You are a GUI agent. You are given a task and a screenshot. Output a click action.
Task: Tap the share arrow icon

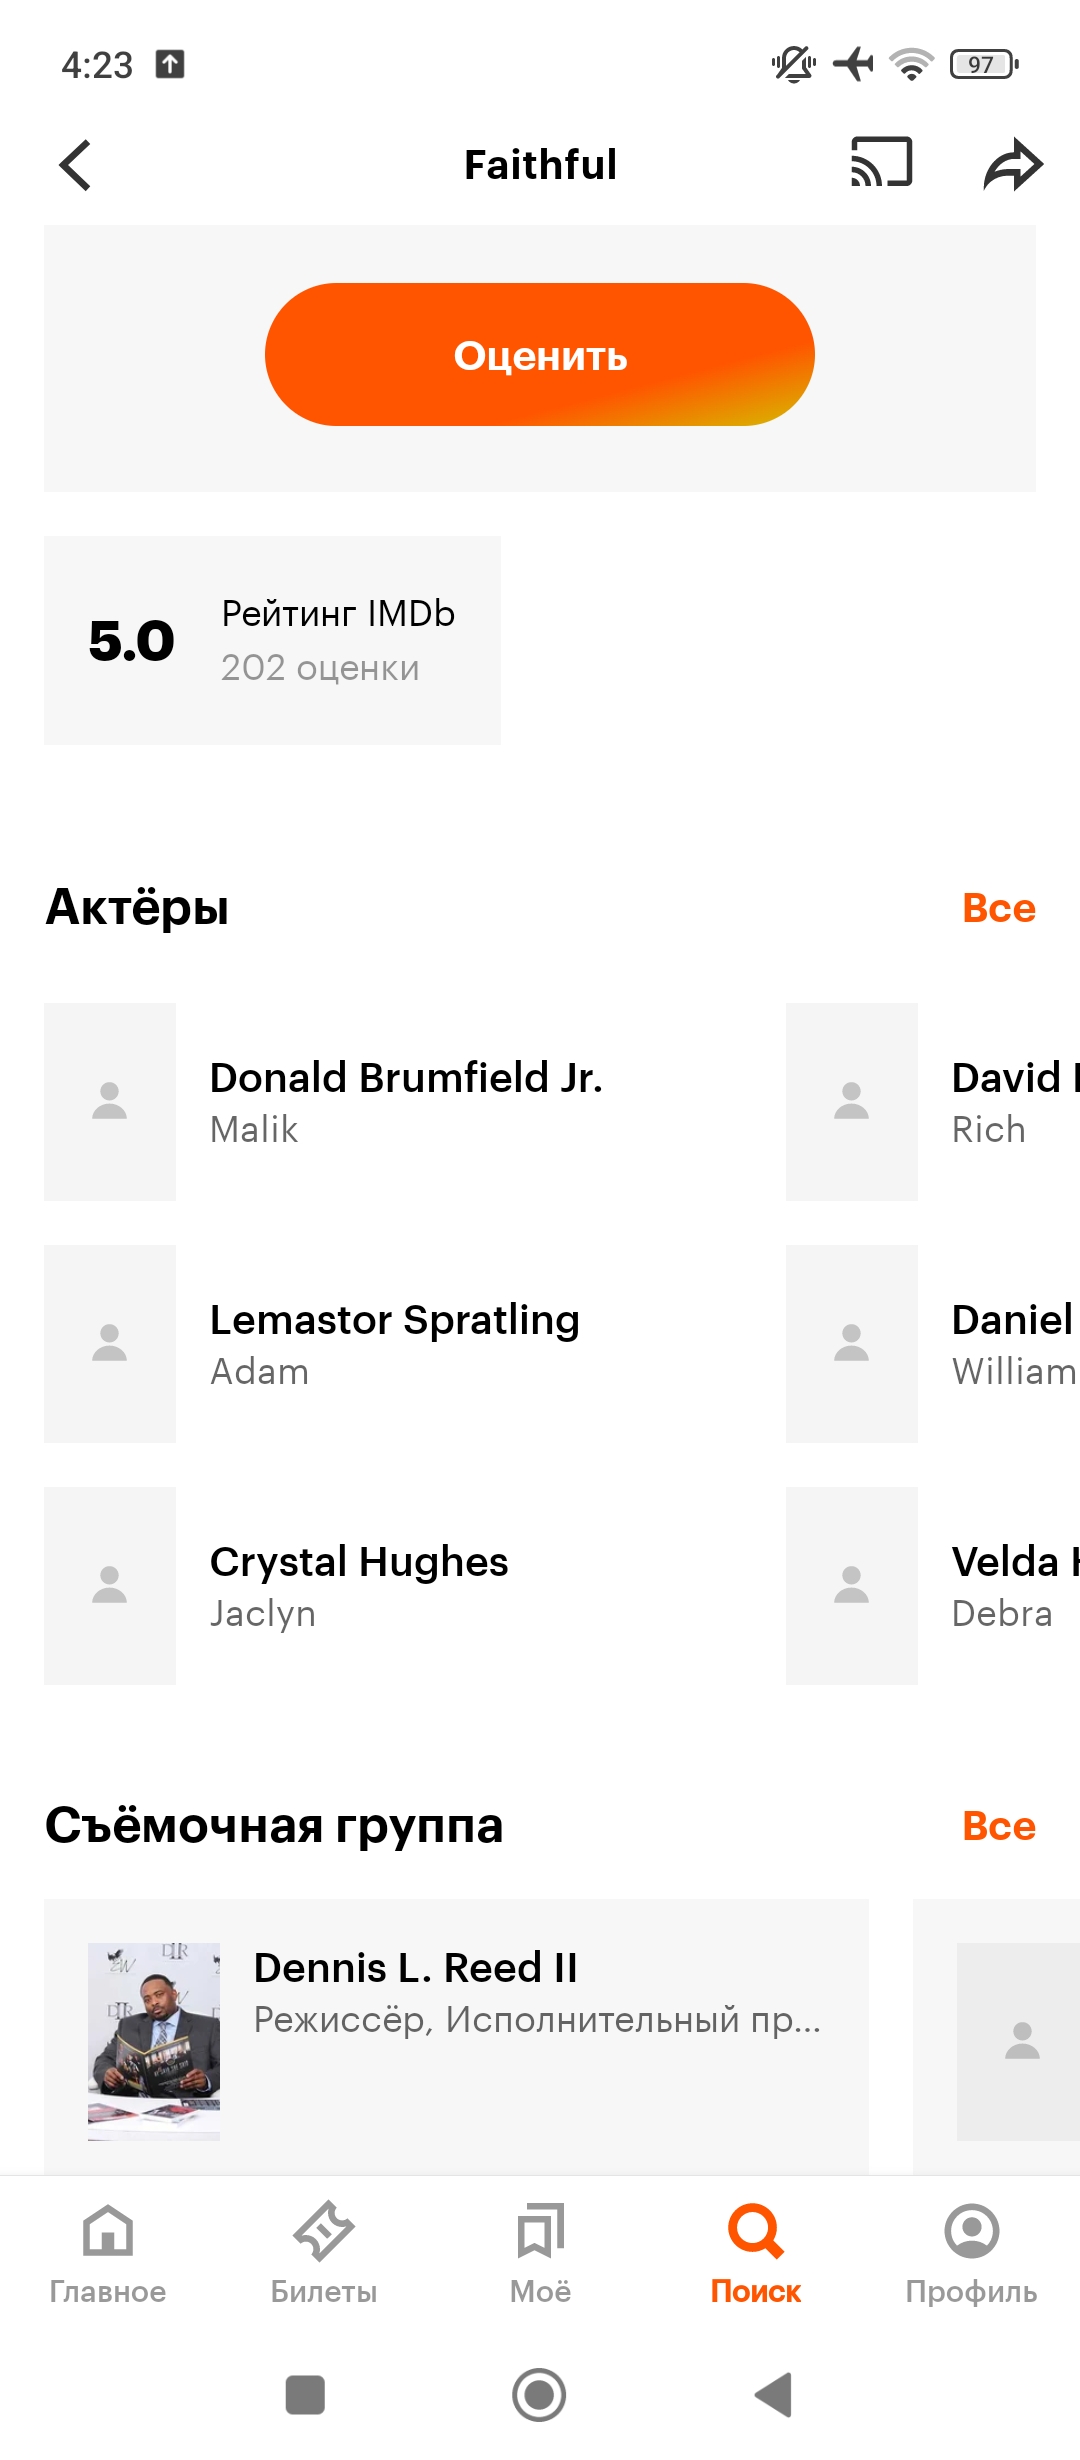click(x=1012, y=165)
